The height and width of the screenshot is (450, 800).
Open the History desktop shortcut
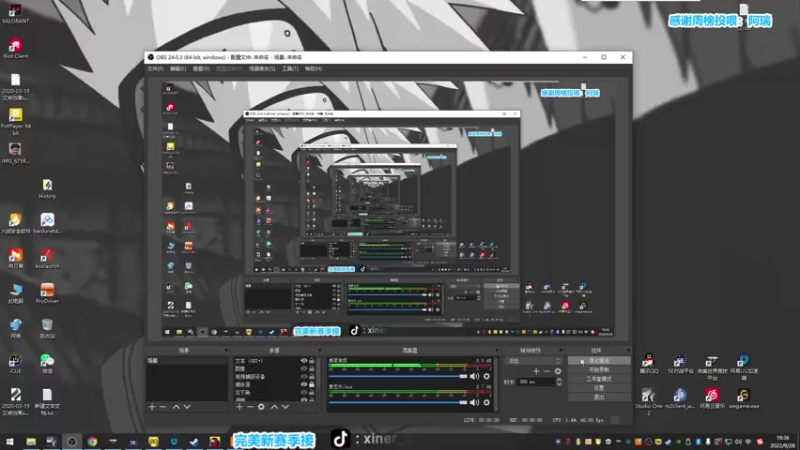point(47,189)
